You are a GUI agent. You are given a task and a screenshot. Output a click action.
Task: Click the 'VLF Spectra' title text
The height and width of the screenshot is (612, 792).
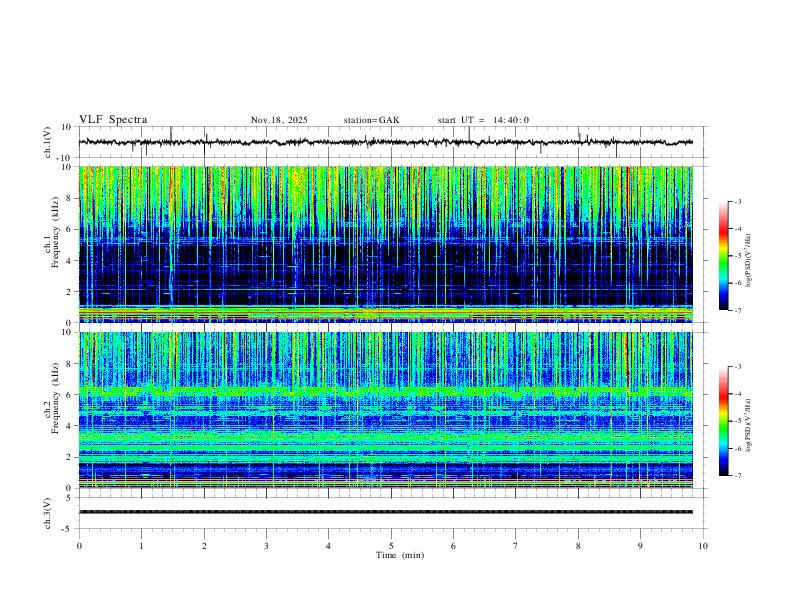tap(113, 120)
